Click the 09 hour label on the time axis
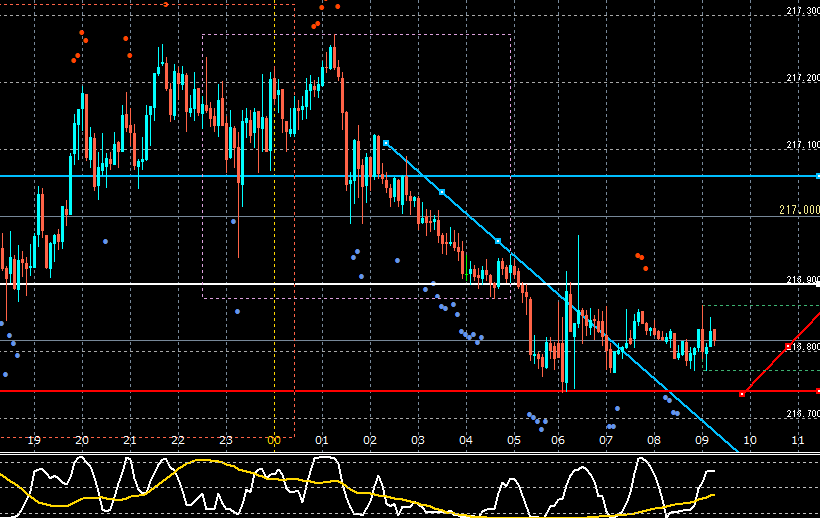Screen dimensions: 820x518 click(702, 440)
